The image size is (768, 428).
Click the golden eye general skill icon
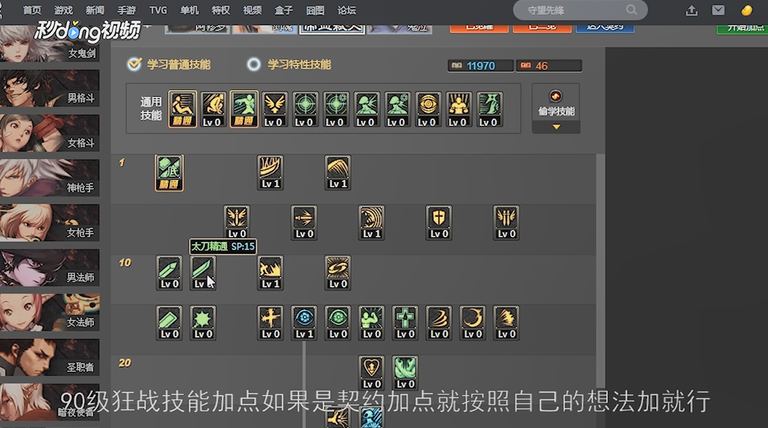pos(428,109)
